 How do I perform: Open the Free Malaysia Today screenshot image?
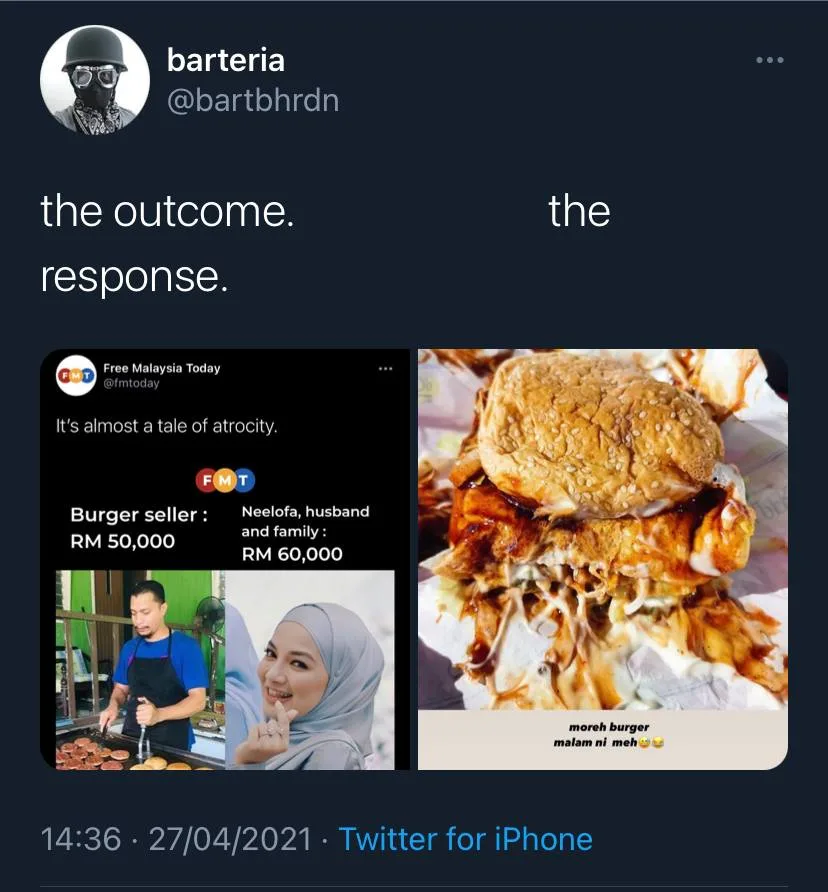[x=225, y=559]
